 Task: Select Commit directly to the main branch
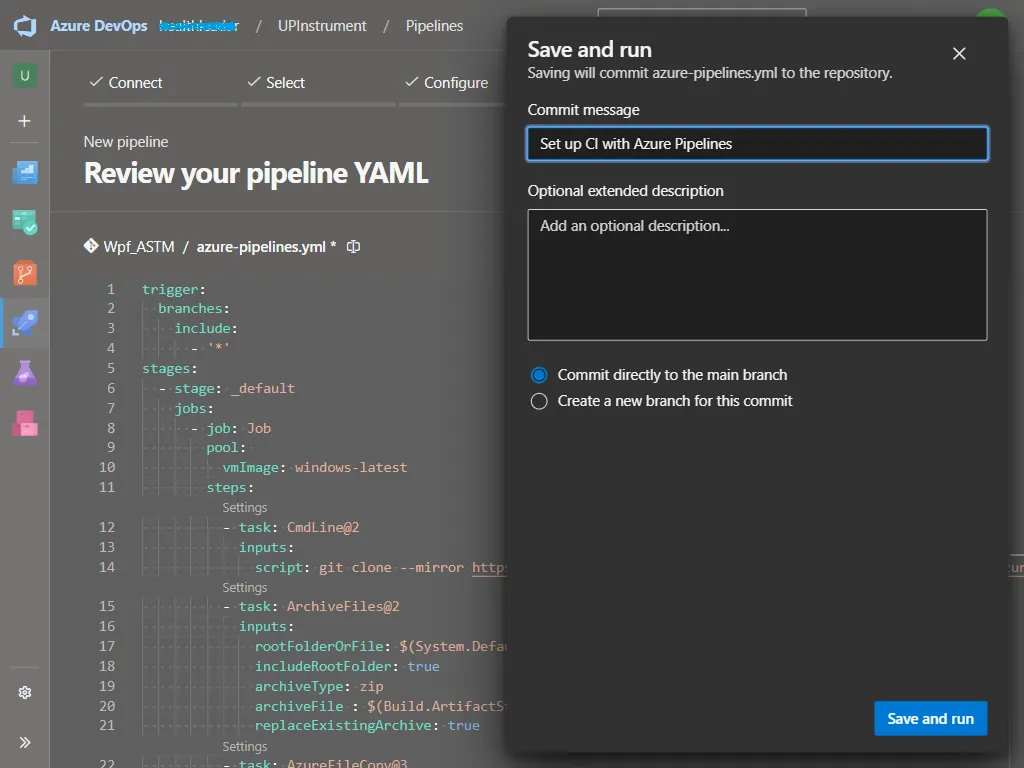tap(539, 375)
